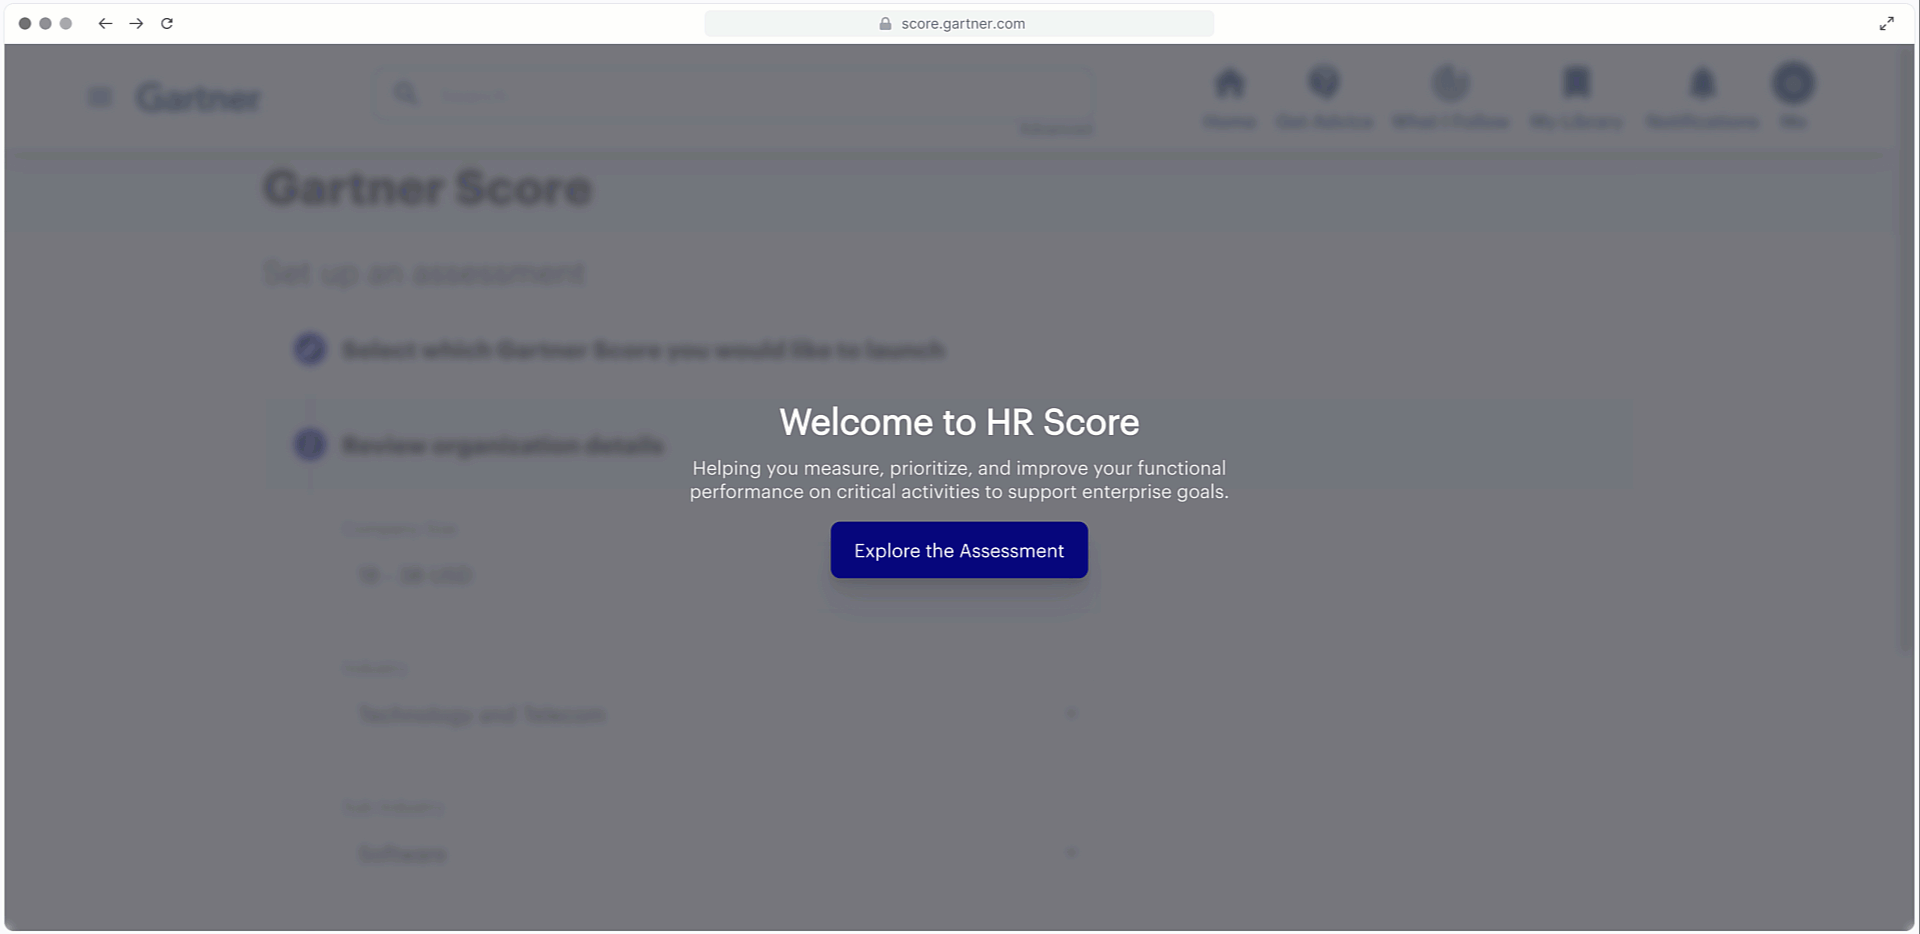Toggle the hamburger navigation menu

click(x=99, y=95)
